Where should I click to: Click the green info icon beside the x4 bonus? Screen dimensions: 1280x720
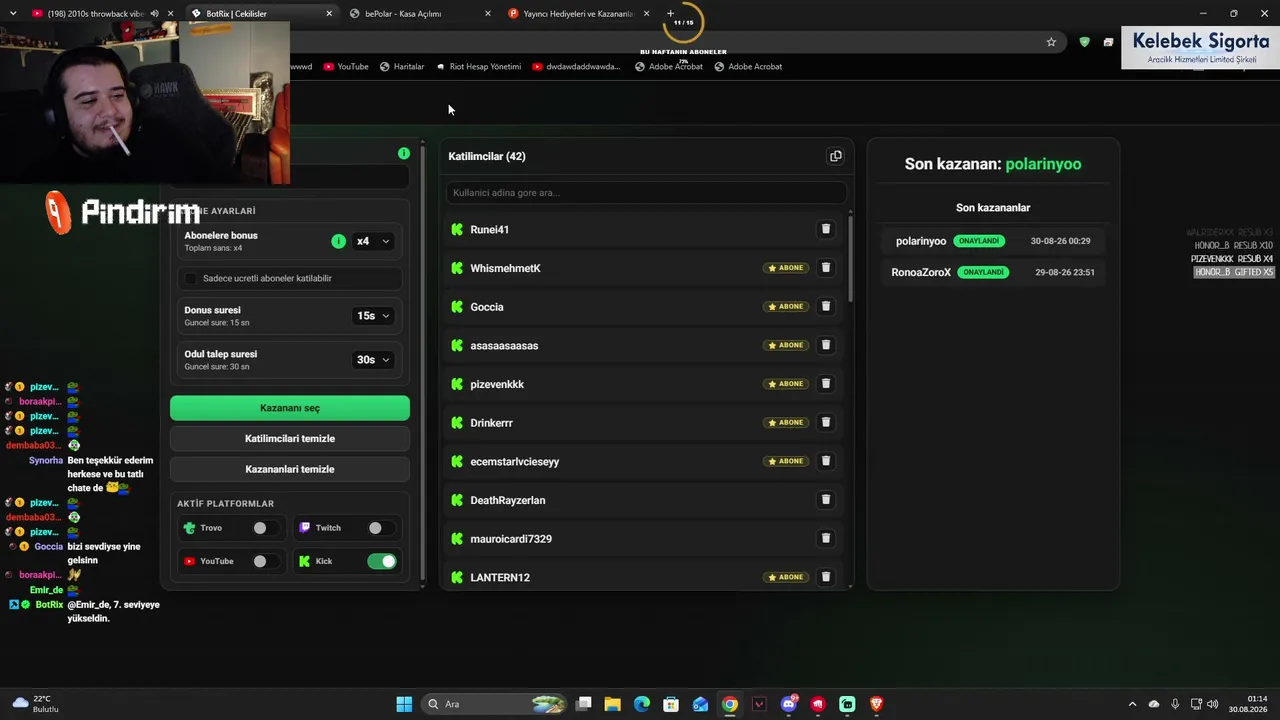(338, 241)
